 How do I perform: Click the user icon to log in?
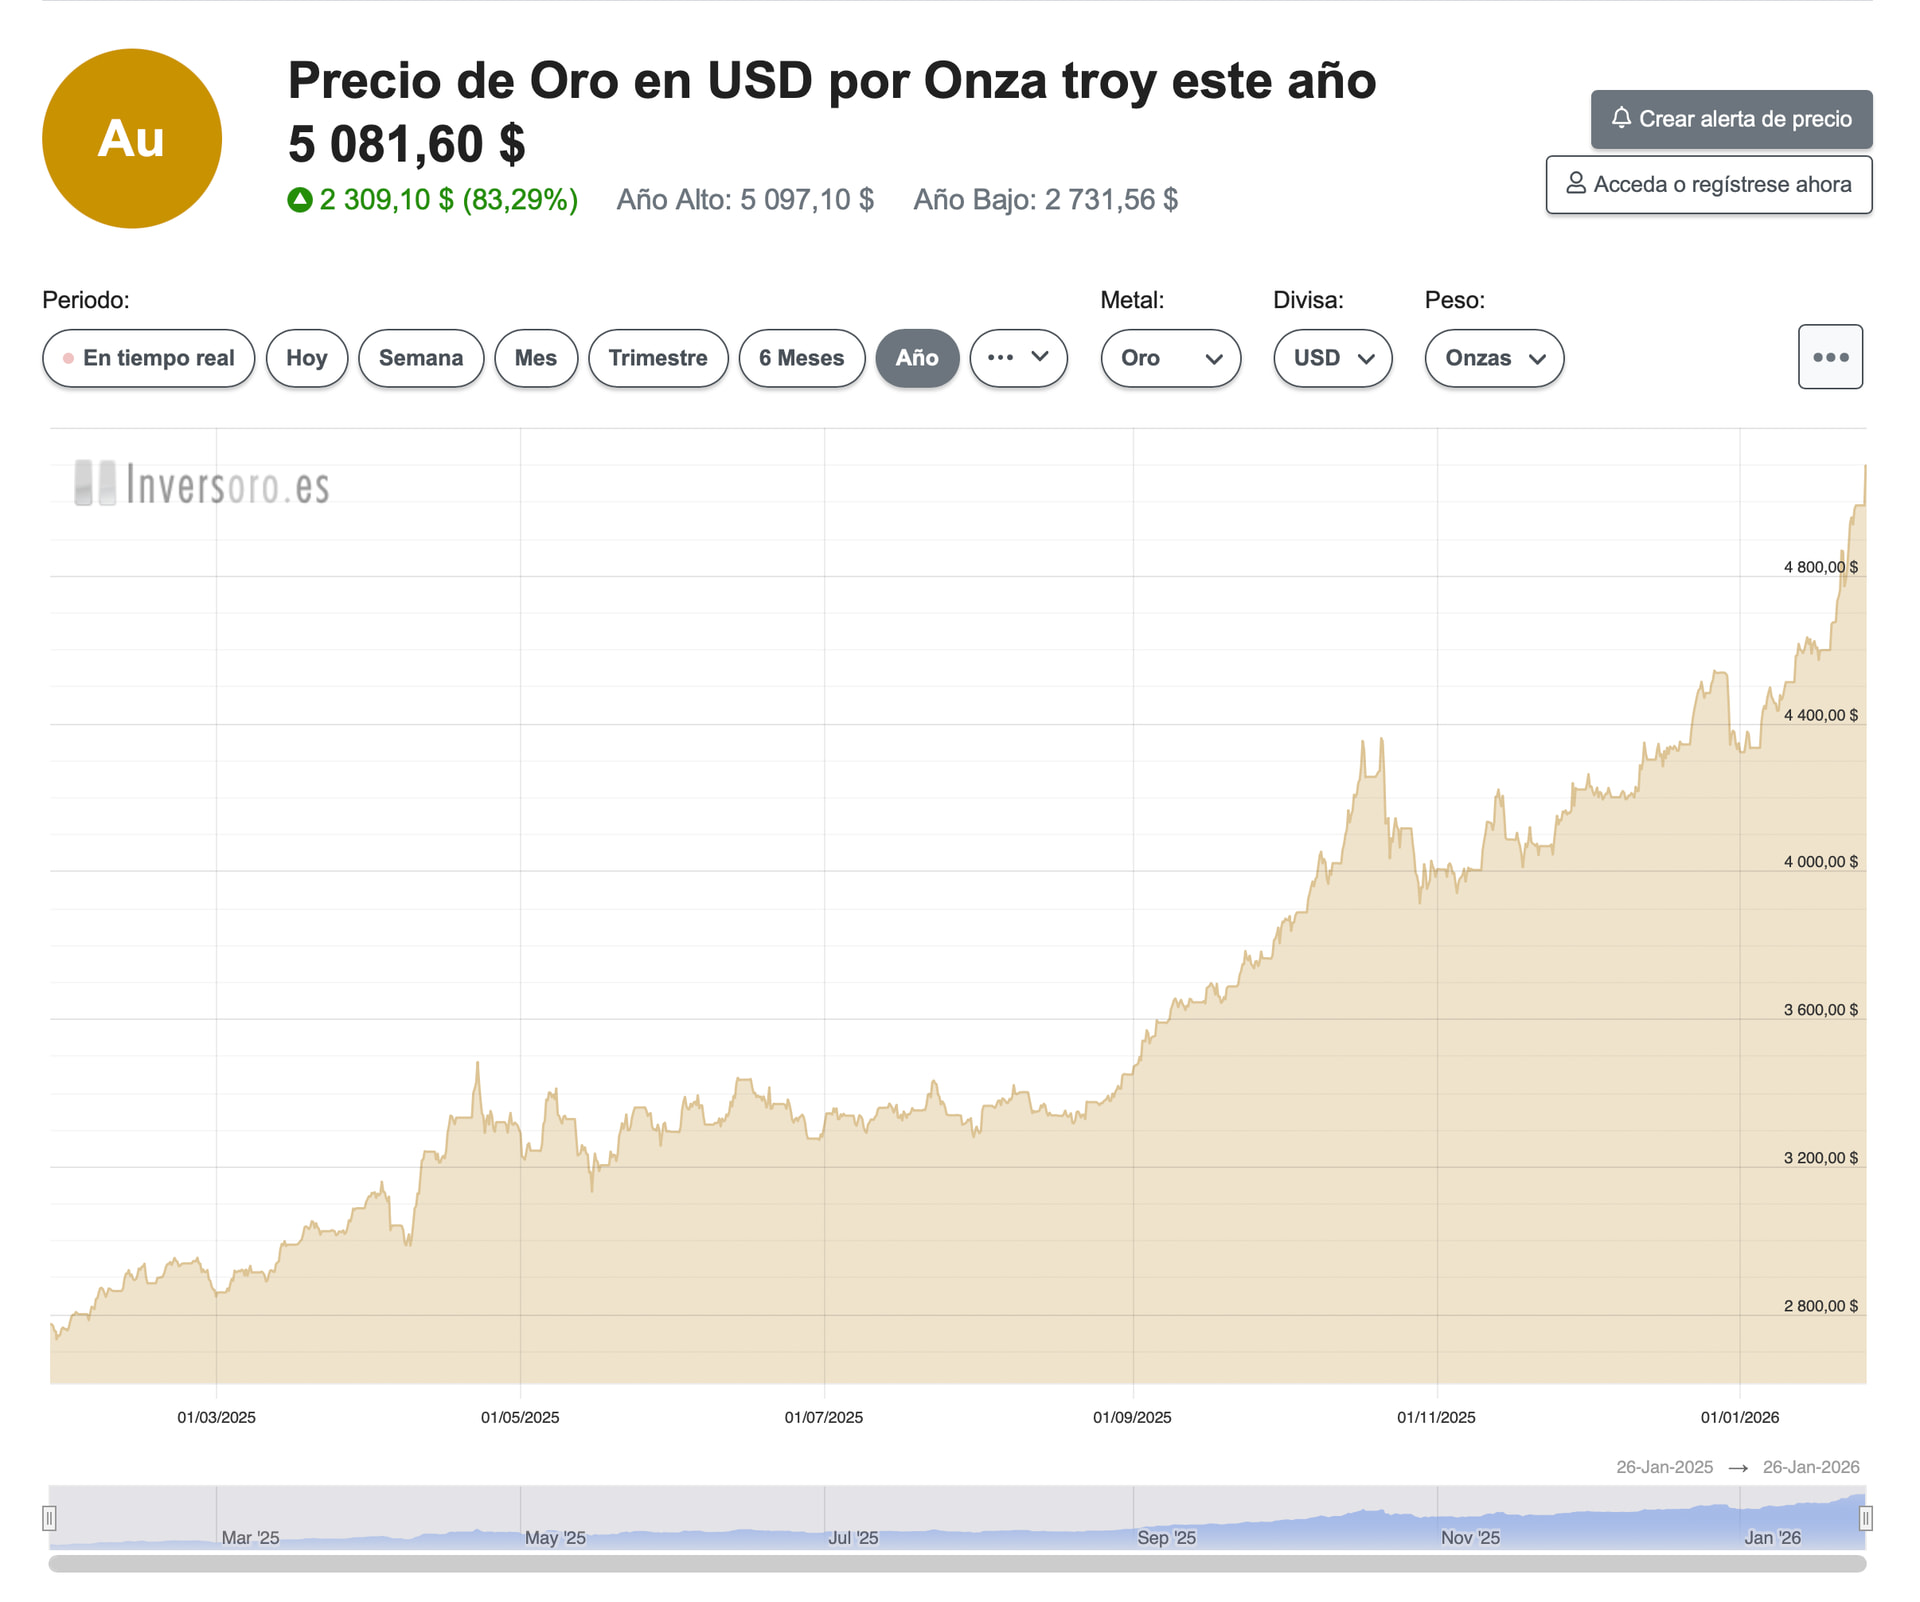click(x=1575, y=184)
